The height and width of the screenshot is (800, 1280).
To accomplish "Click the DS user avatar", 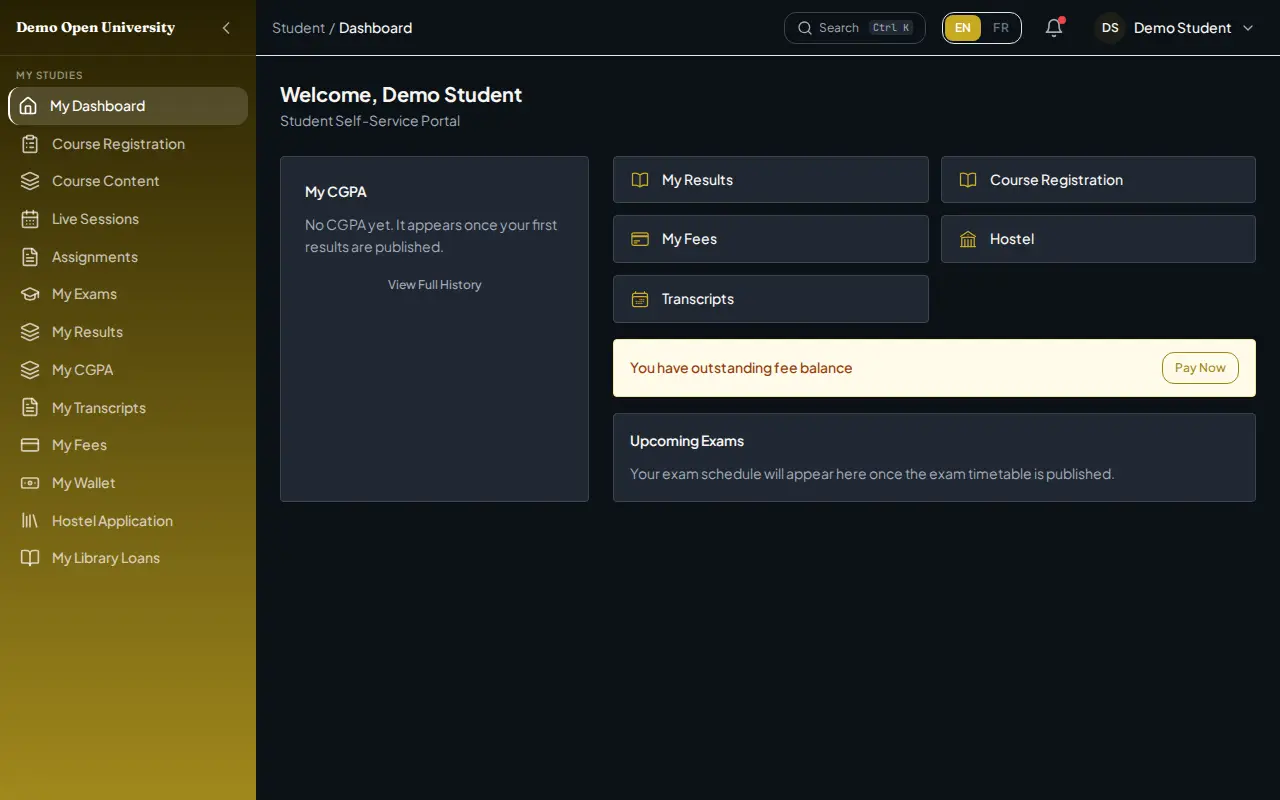I will tap(1110, 28).
